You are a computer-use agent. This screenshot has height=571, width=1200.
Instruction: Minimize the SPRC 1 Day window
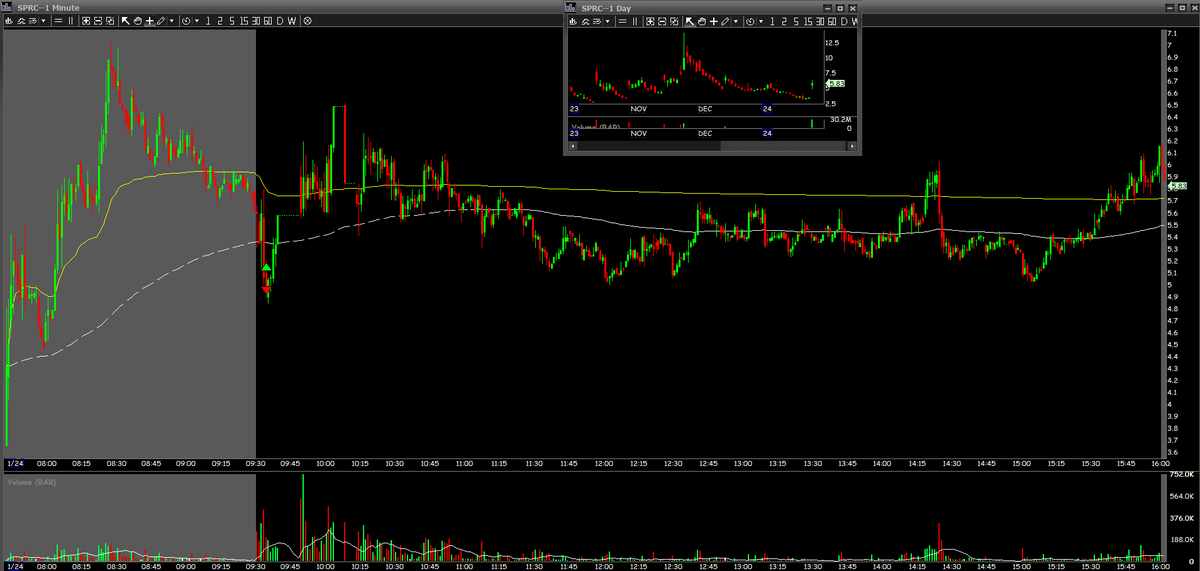[827, 8]
